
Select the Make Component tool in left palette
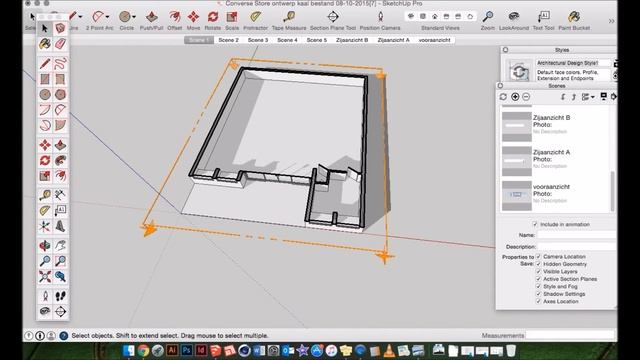tap(60, 28)
